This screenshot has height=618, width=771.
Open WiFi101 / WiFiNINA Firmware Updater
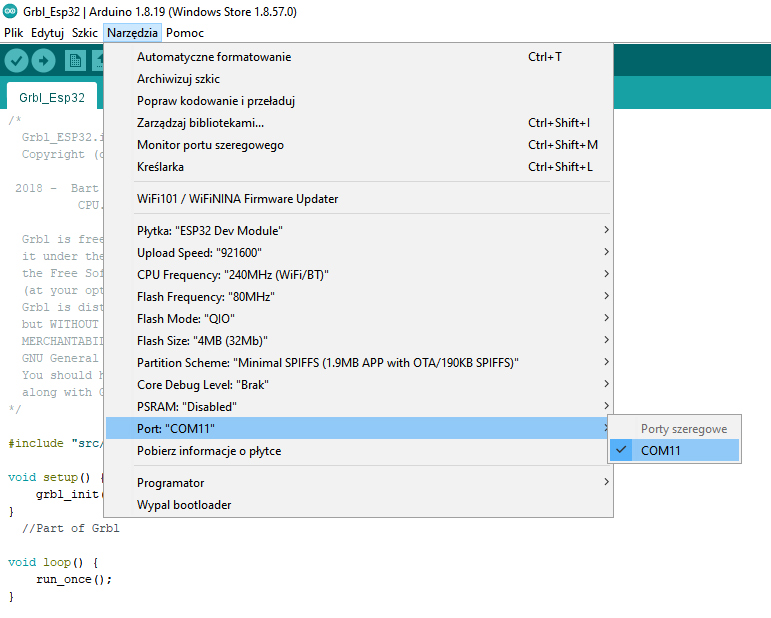pyautogui.click(x=359, y=199)
